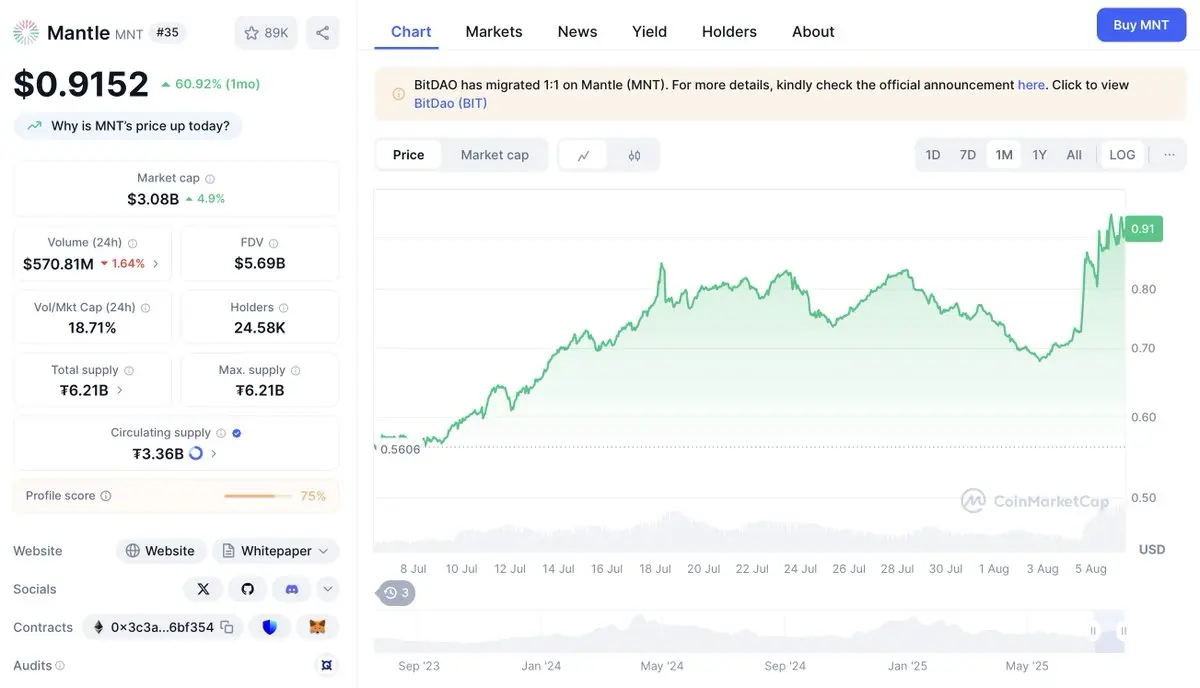1200x688 pixels.
Task: Set chart range to 1M
Action: pos(1004,155)
